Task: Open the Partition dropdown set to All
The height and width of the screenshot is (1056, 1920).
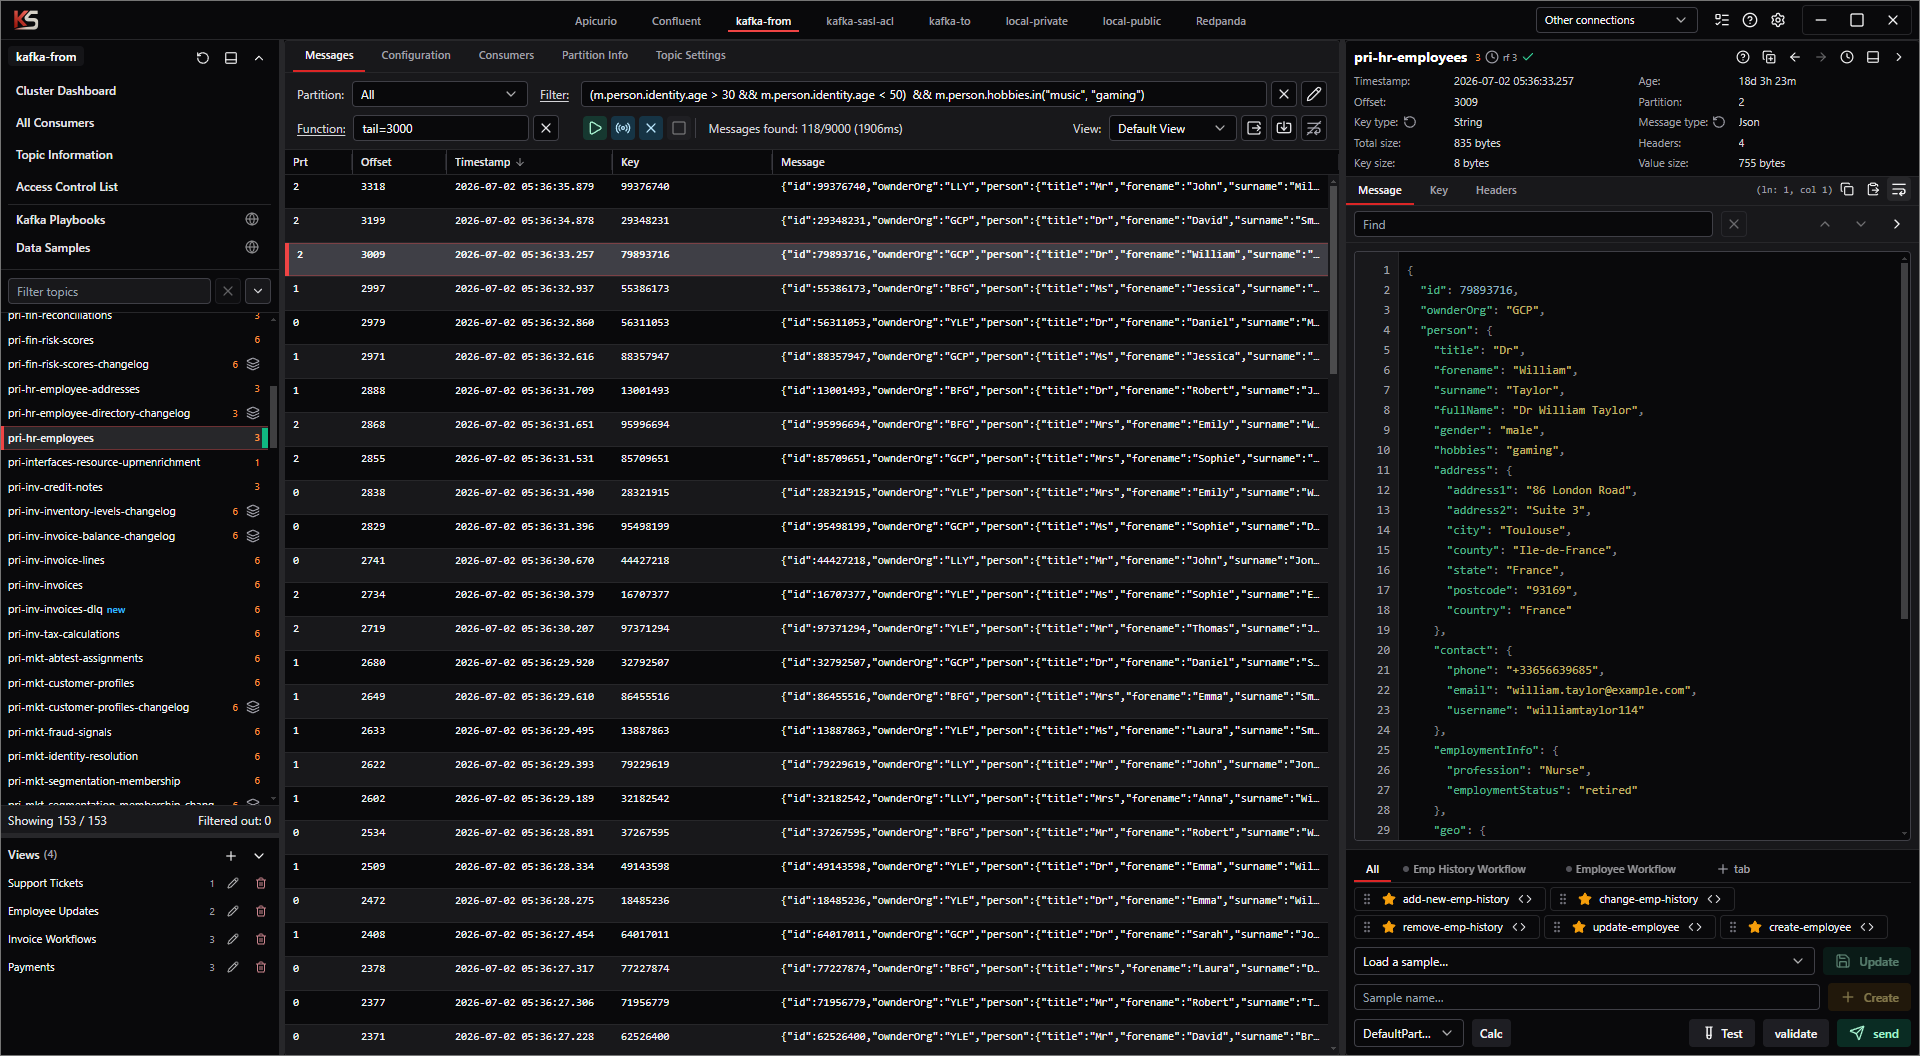Action: pos(439,95)
